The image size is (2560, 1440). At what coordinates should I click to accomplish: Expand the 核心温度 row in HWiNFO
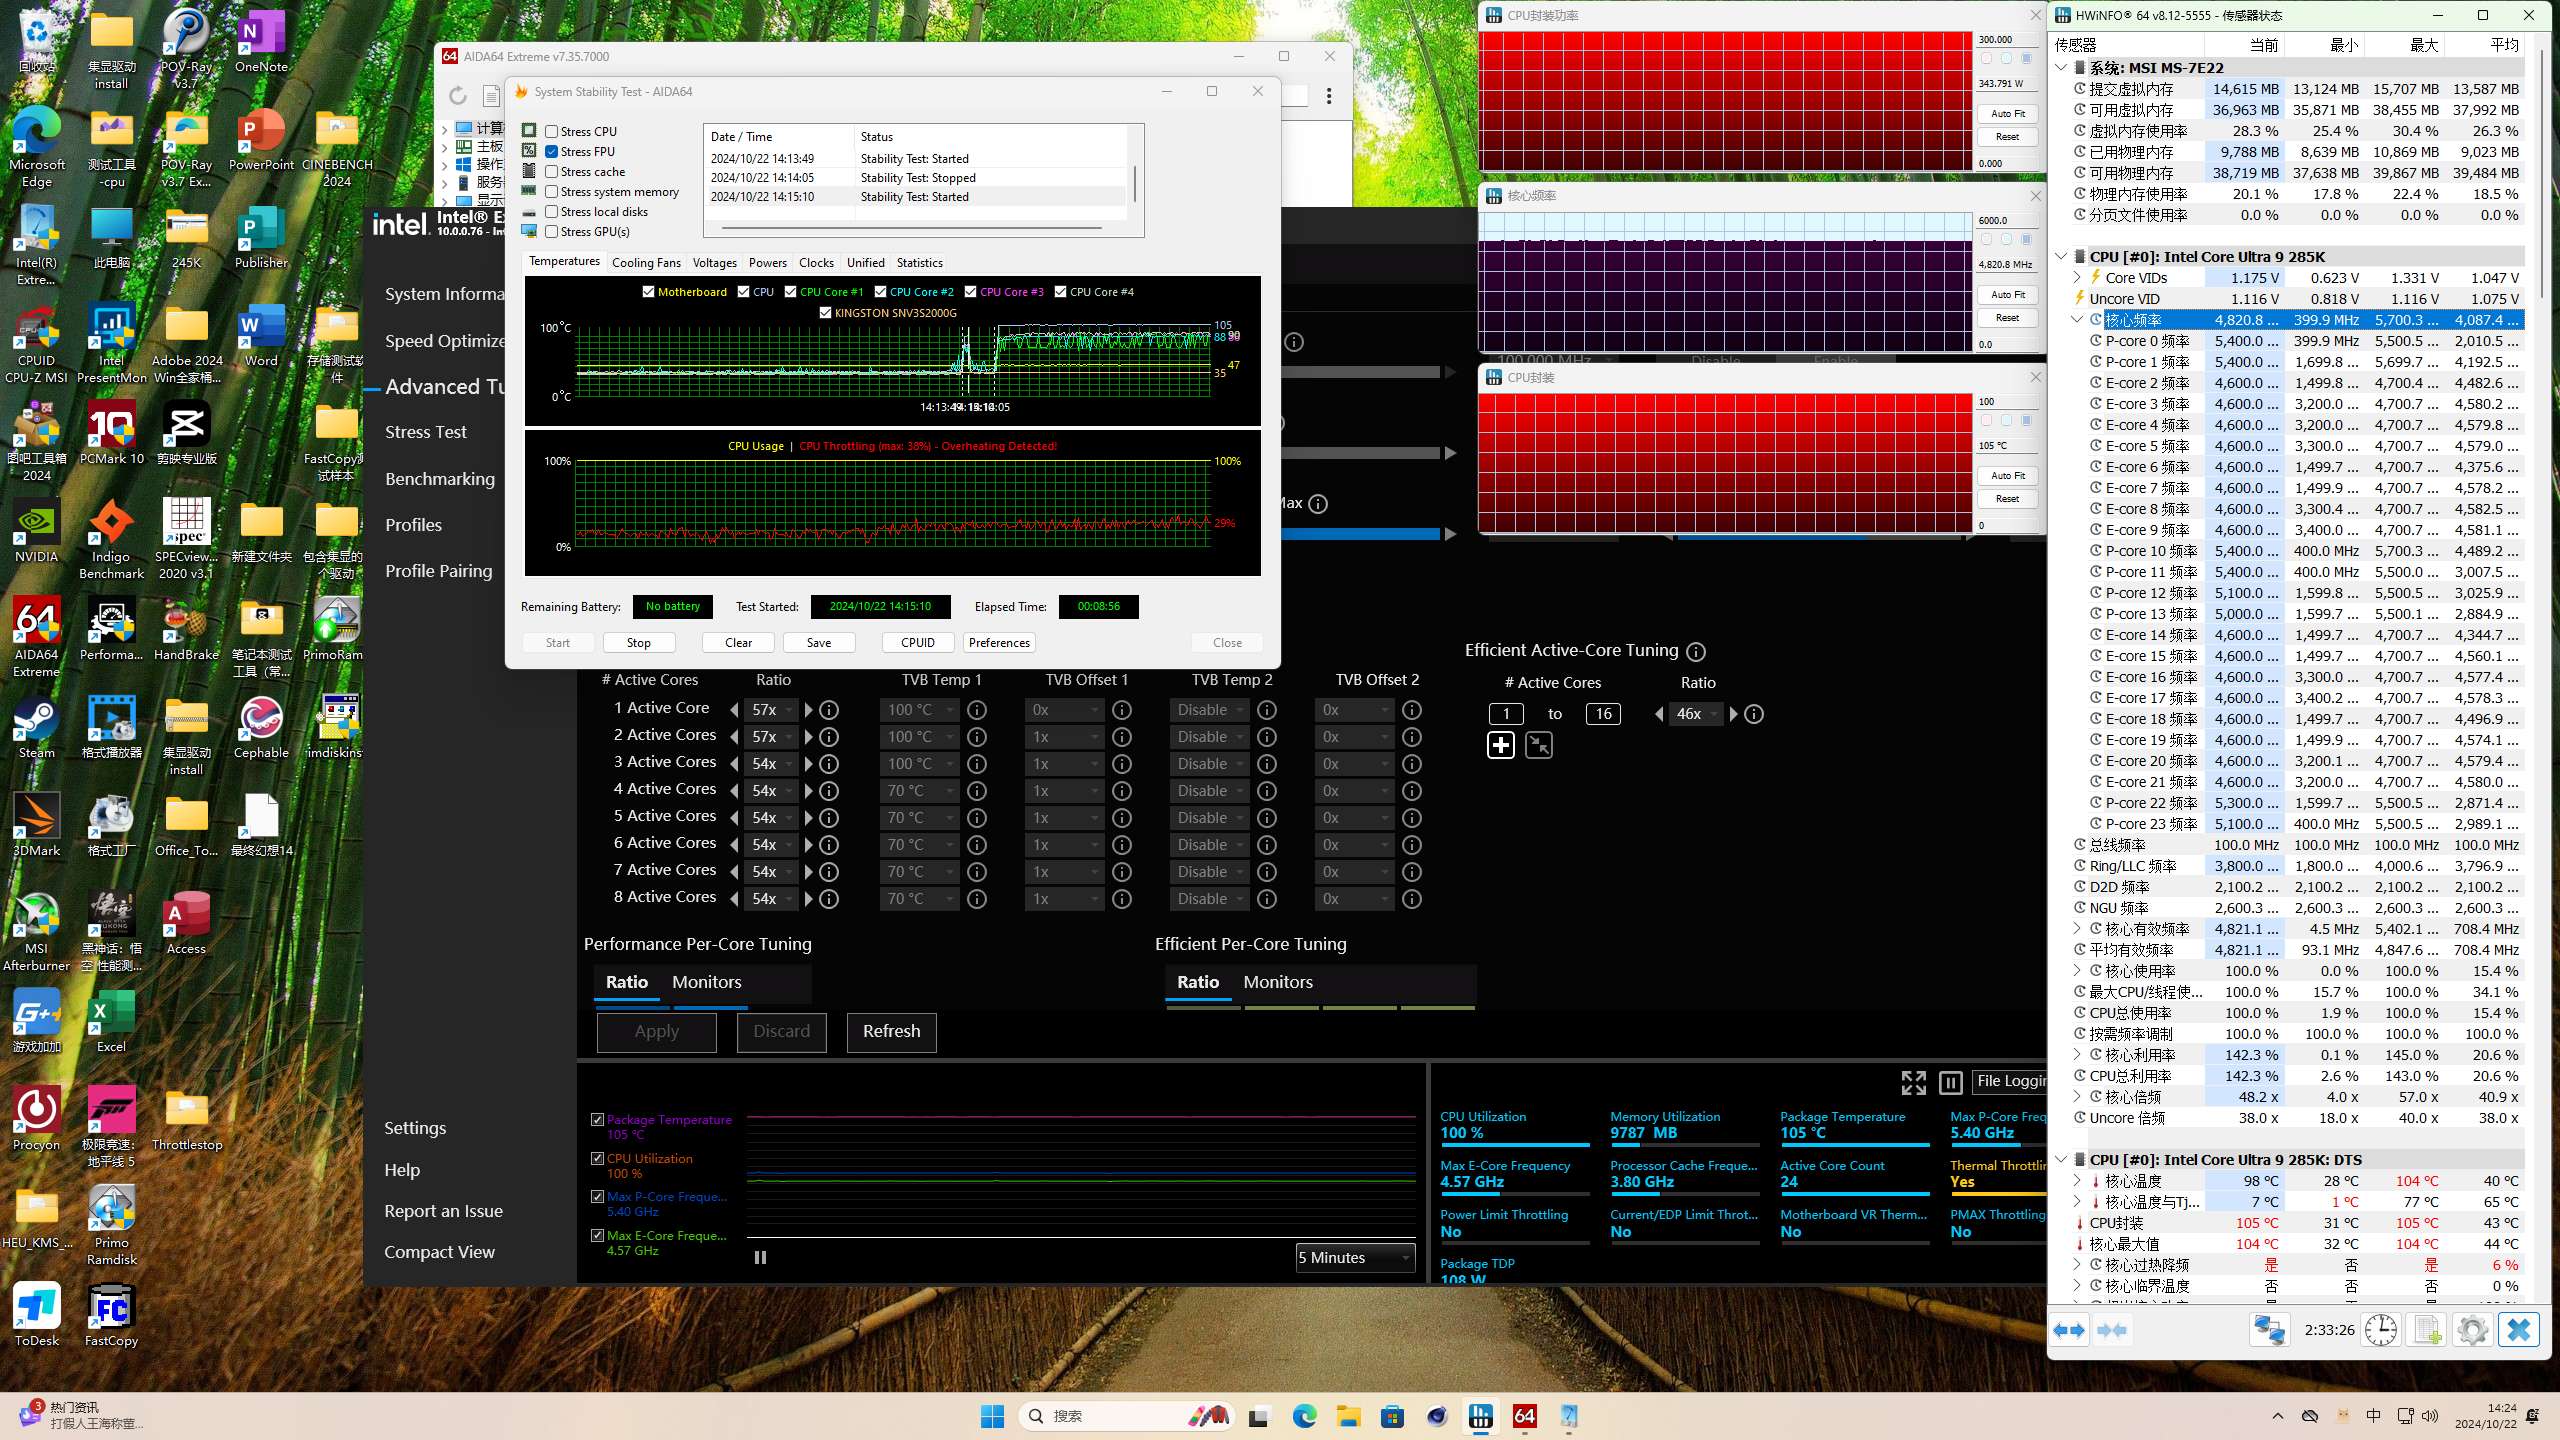tap(2077, 1181)
